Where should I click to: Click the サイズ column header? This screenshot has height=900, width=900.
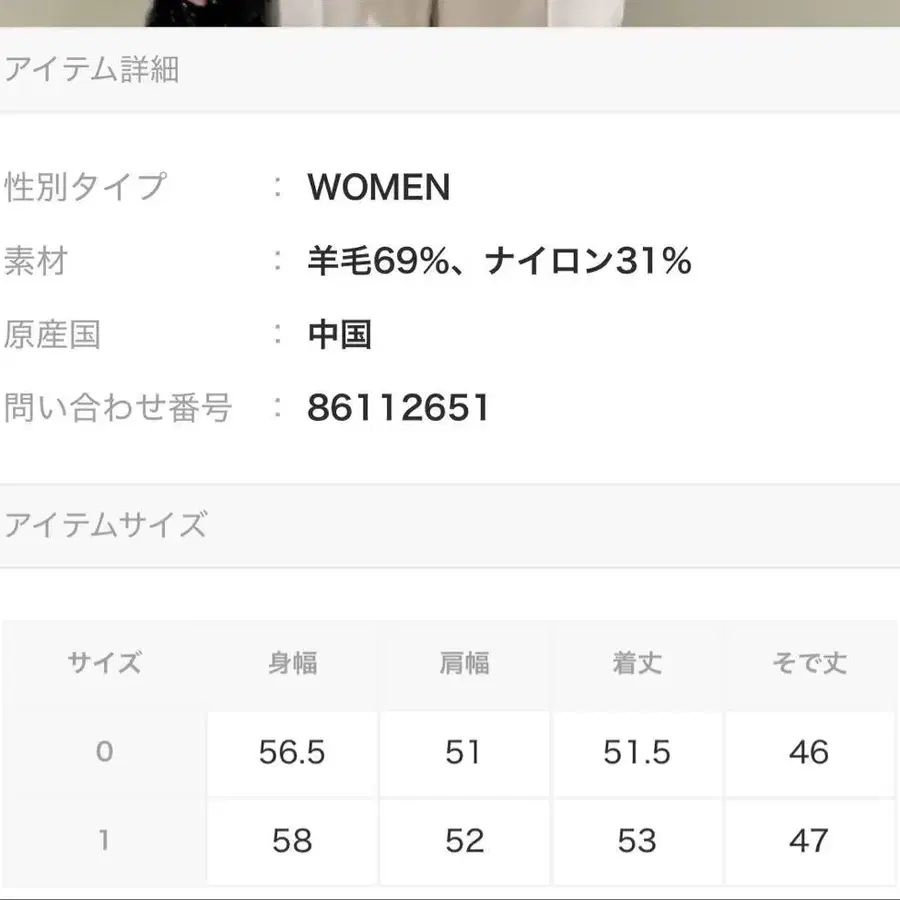[104, 663]
